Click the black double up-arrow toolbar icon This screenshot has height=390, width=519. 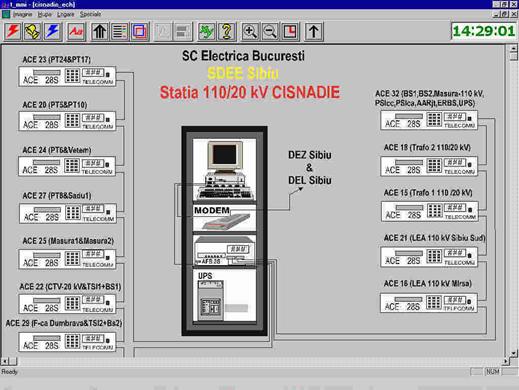pos(99,32)
